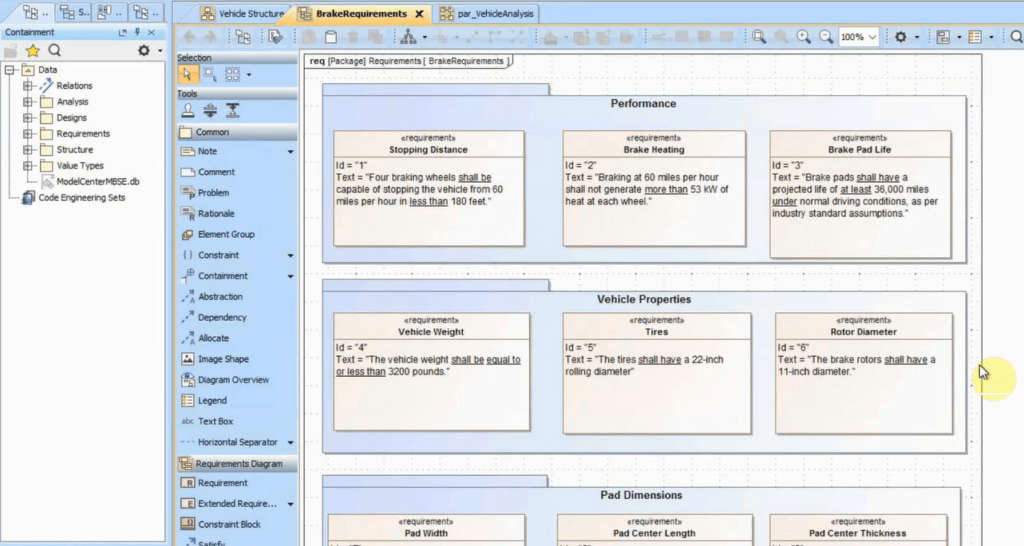
Task: Expand the Relations tree node
Action: [x=27, y=86]
